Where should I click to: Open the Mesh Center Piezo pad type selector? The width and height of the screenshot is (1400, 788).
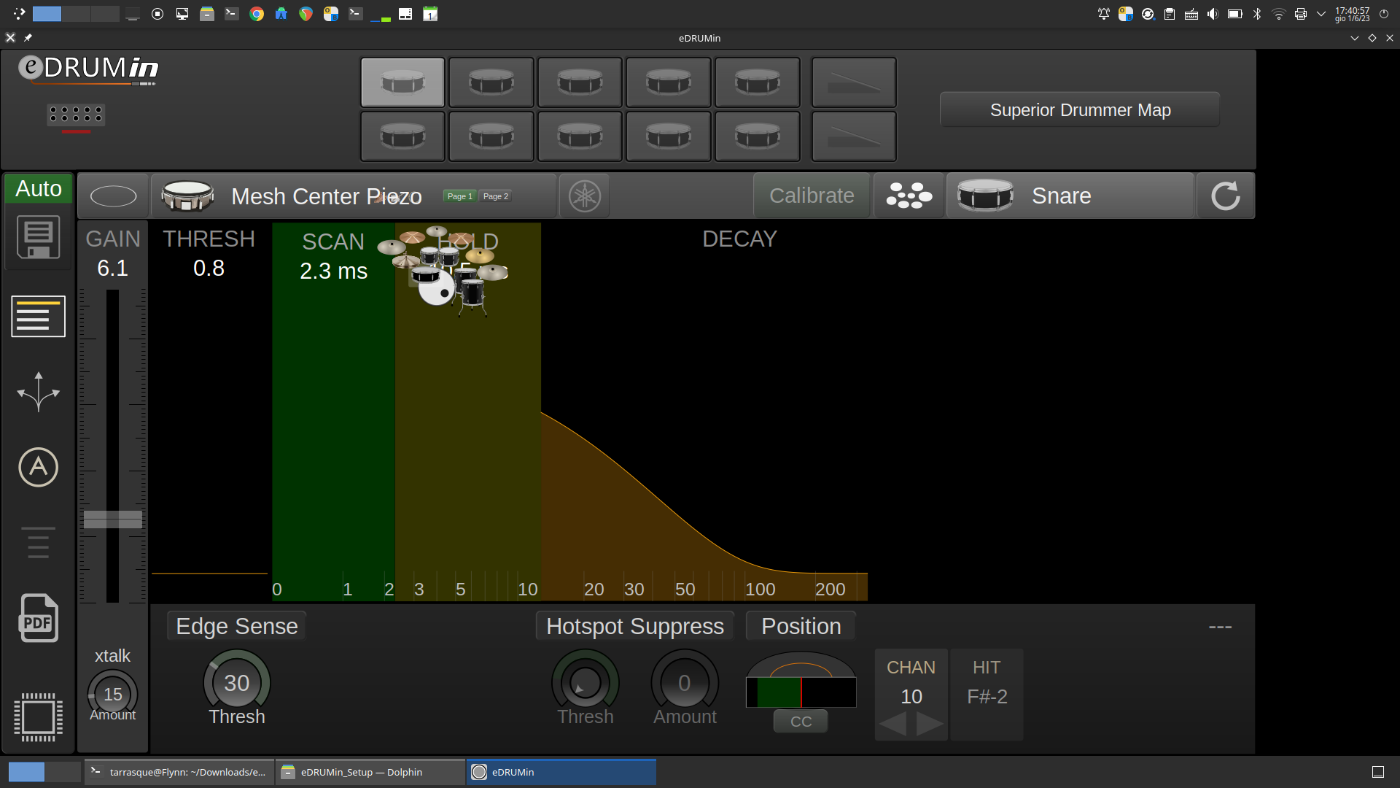[353, 196]
